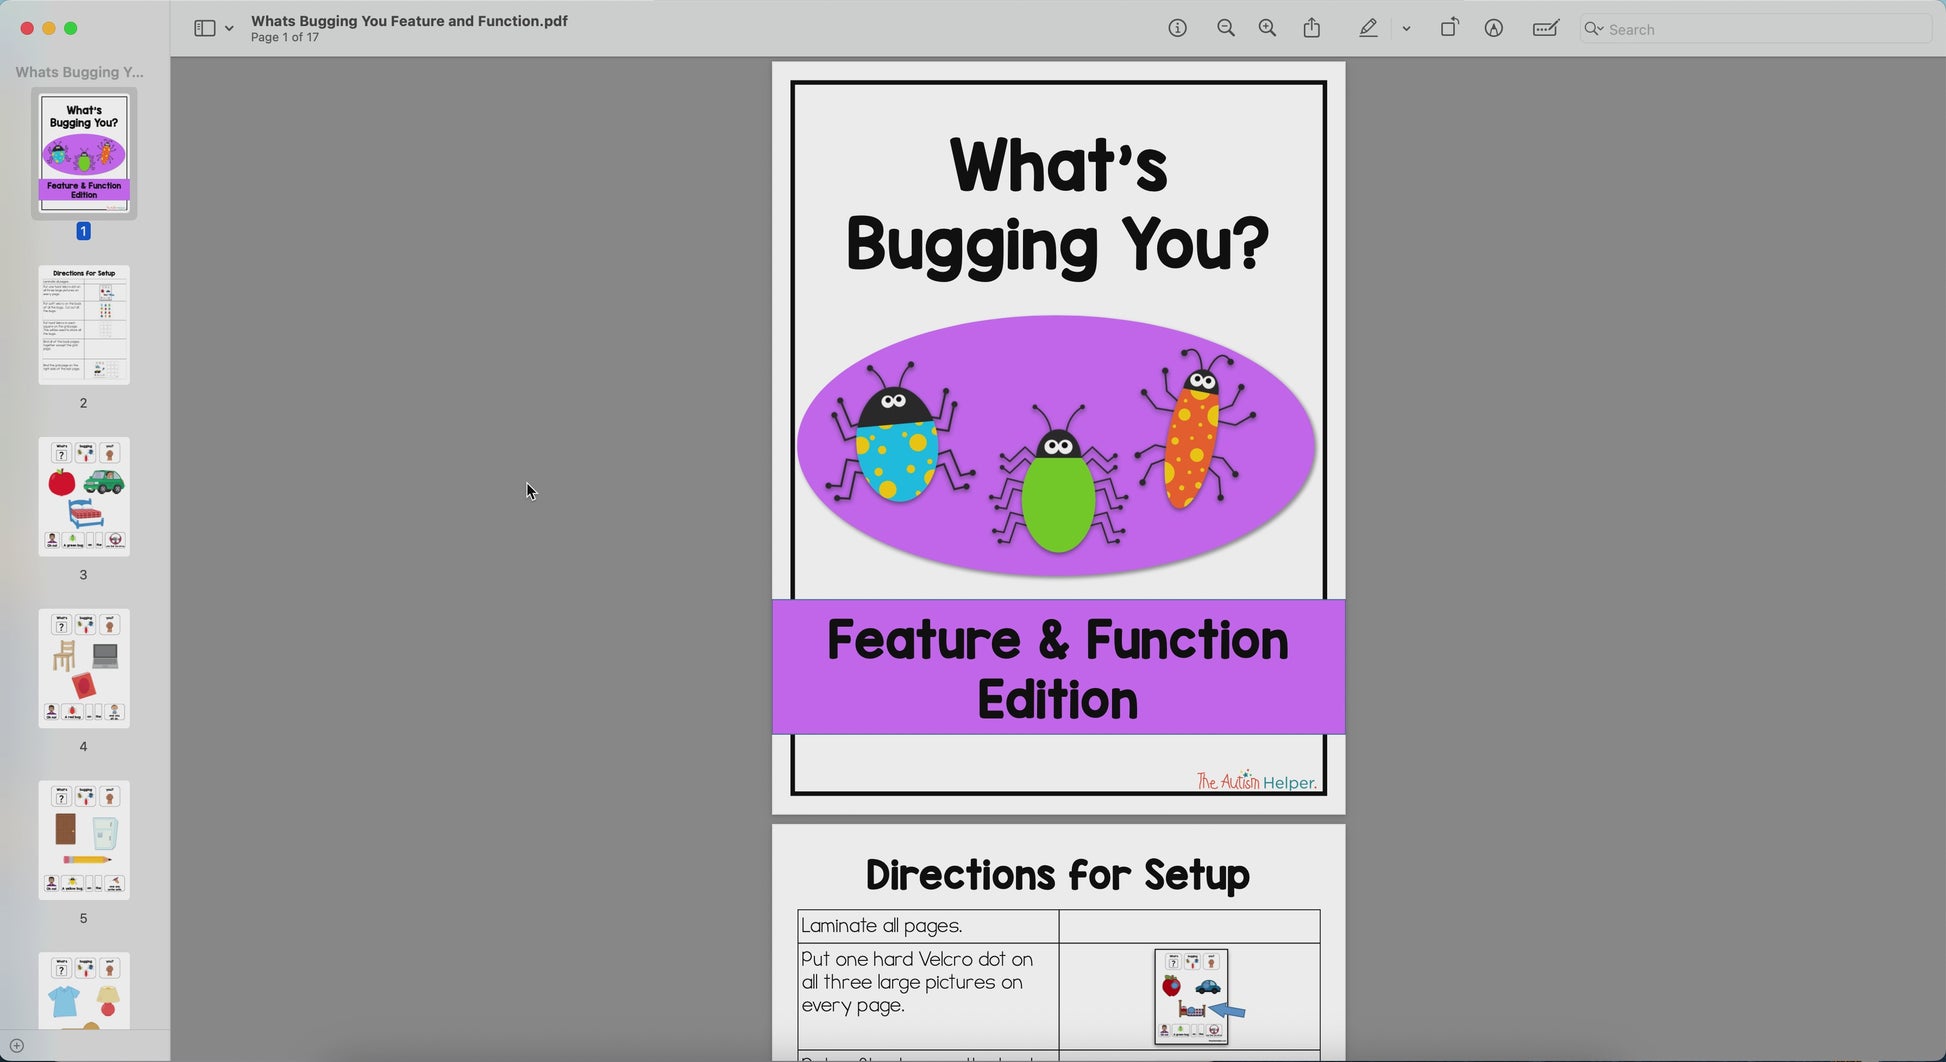The height and width of the screenshot is (1062, 1946).
Task: Jump to the page 5 thumbnail with the pencil
Action: (x=84, y=841)
